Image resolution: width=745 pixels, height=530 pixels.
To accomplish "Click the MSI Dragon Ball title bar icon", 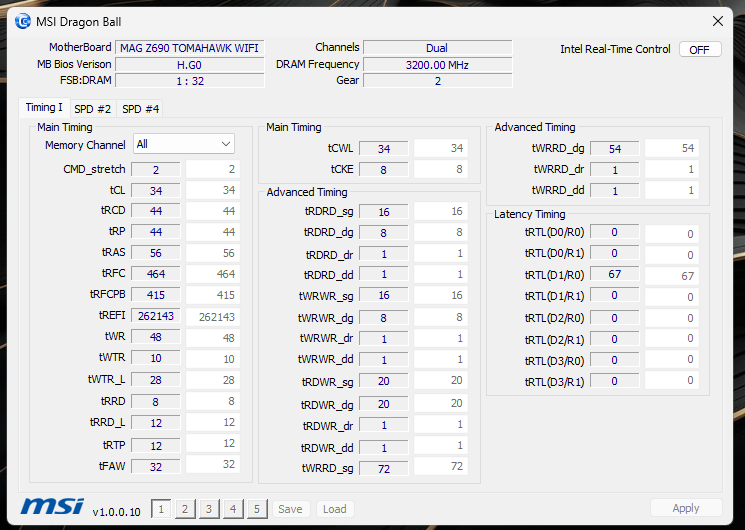I will pos(20,21).
